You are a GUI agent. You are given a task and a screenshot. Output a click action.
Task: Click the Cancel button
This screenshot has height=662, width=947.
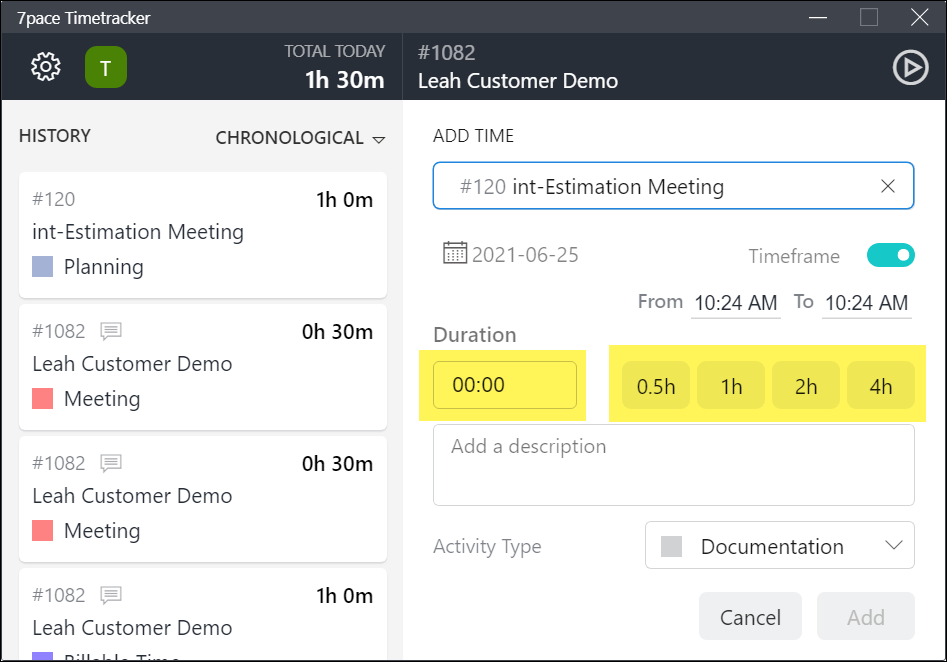750,616
